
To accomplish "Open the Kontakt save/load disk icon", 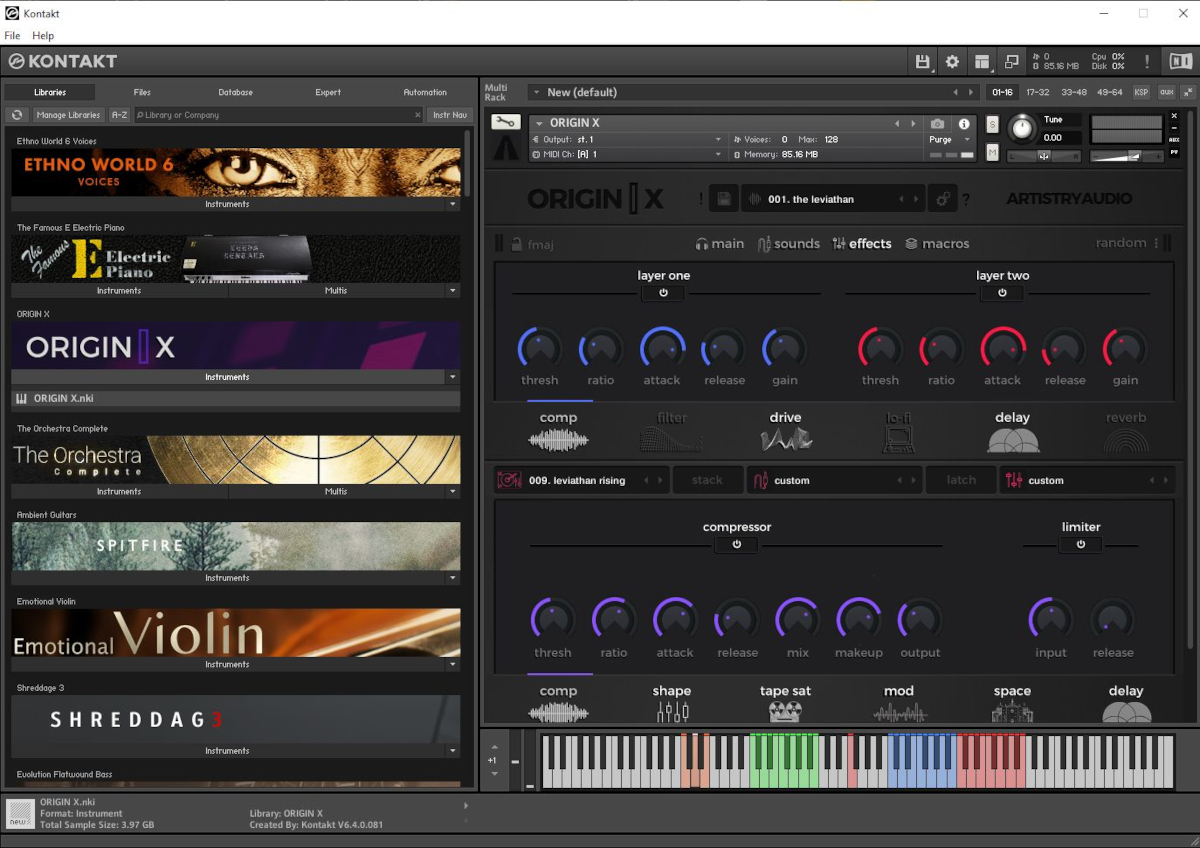I will point(923,62).
